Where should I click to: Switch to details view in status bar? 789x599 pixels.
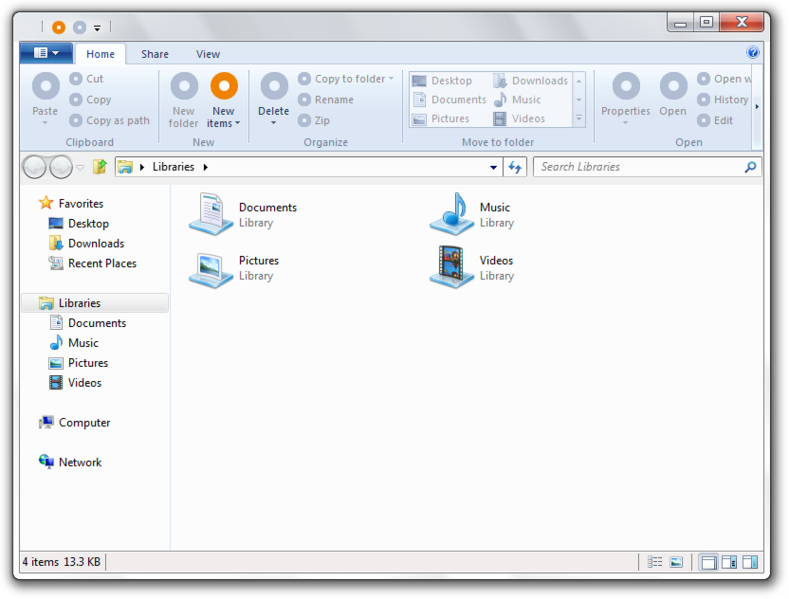point(655,563)
